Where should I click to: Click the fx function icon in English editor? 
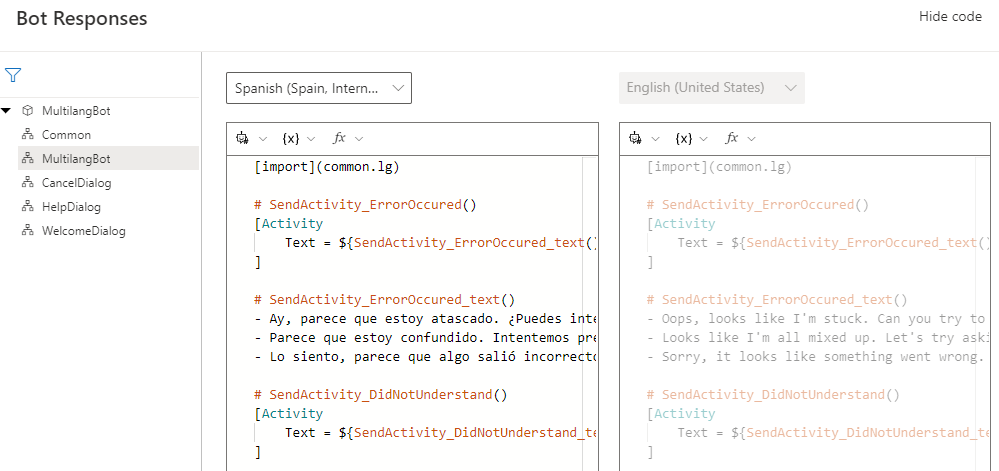click(x=731, y=138)
